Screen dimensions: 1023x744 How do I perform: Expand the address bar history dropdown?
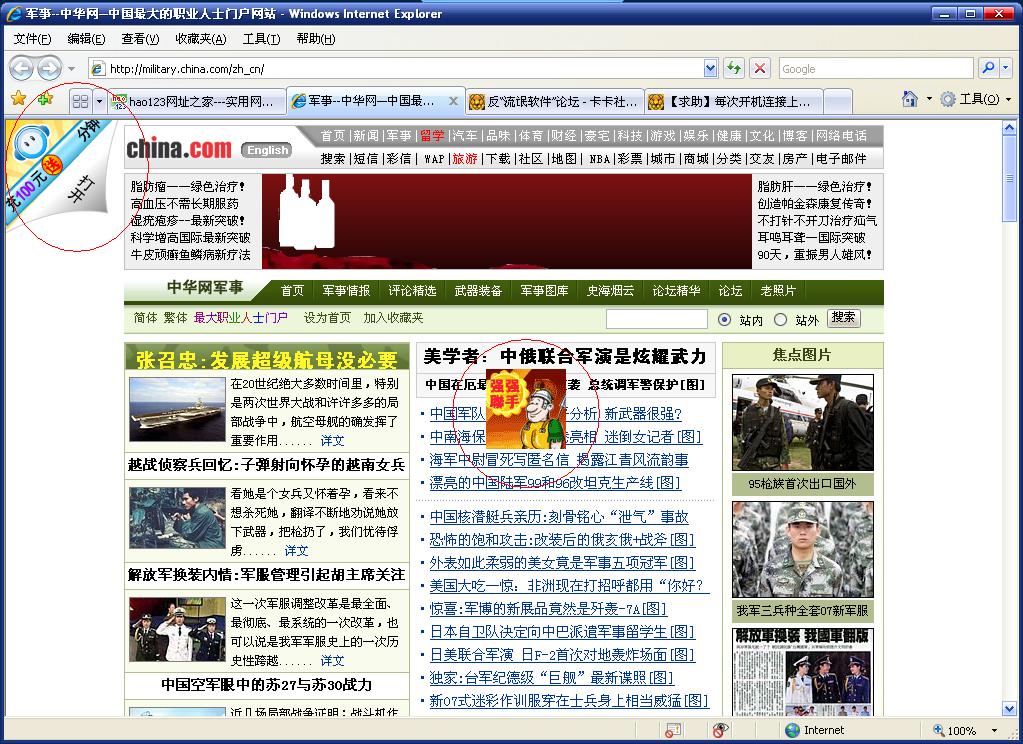coord(710,69)
